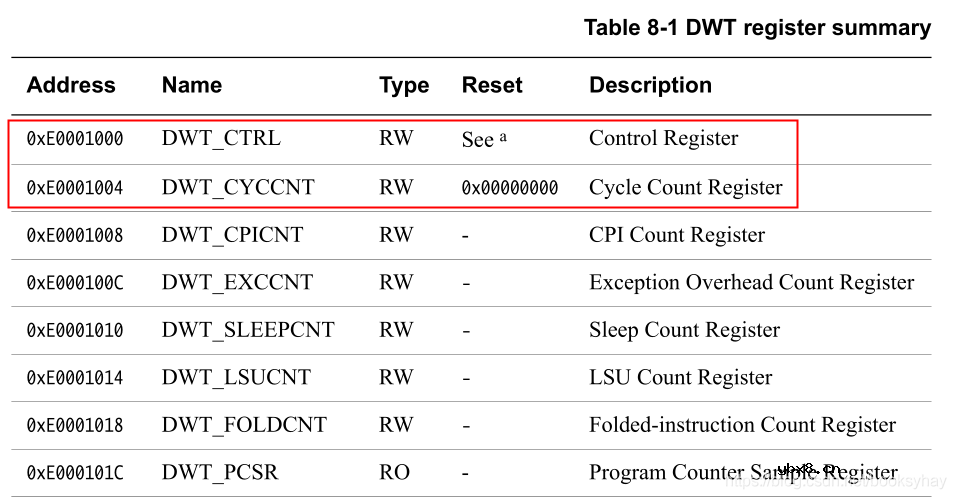Screen dimensions: 956x499
Task: Click the 'LSU Count Register' description
Action: (680, 378)
